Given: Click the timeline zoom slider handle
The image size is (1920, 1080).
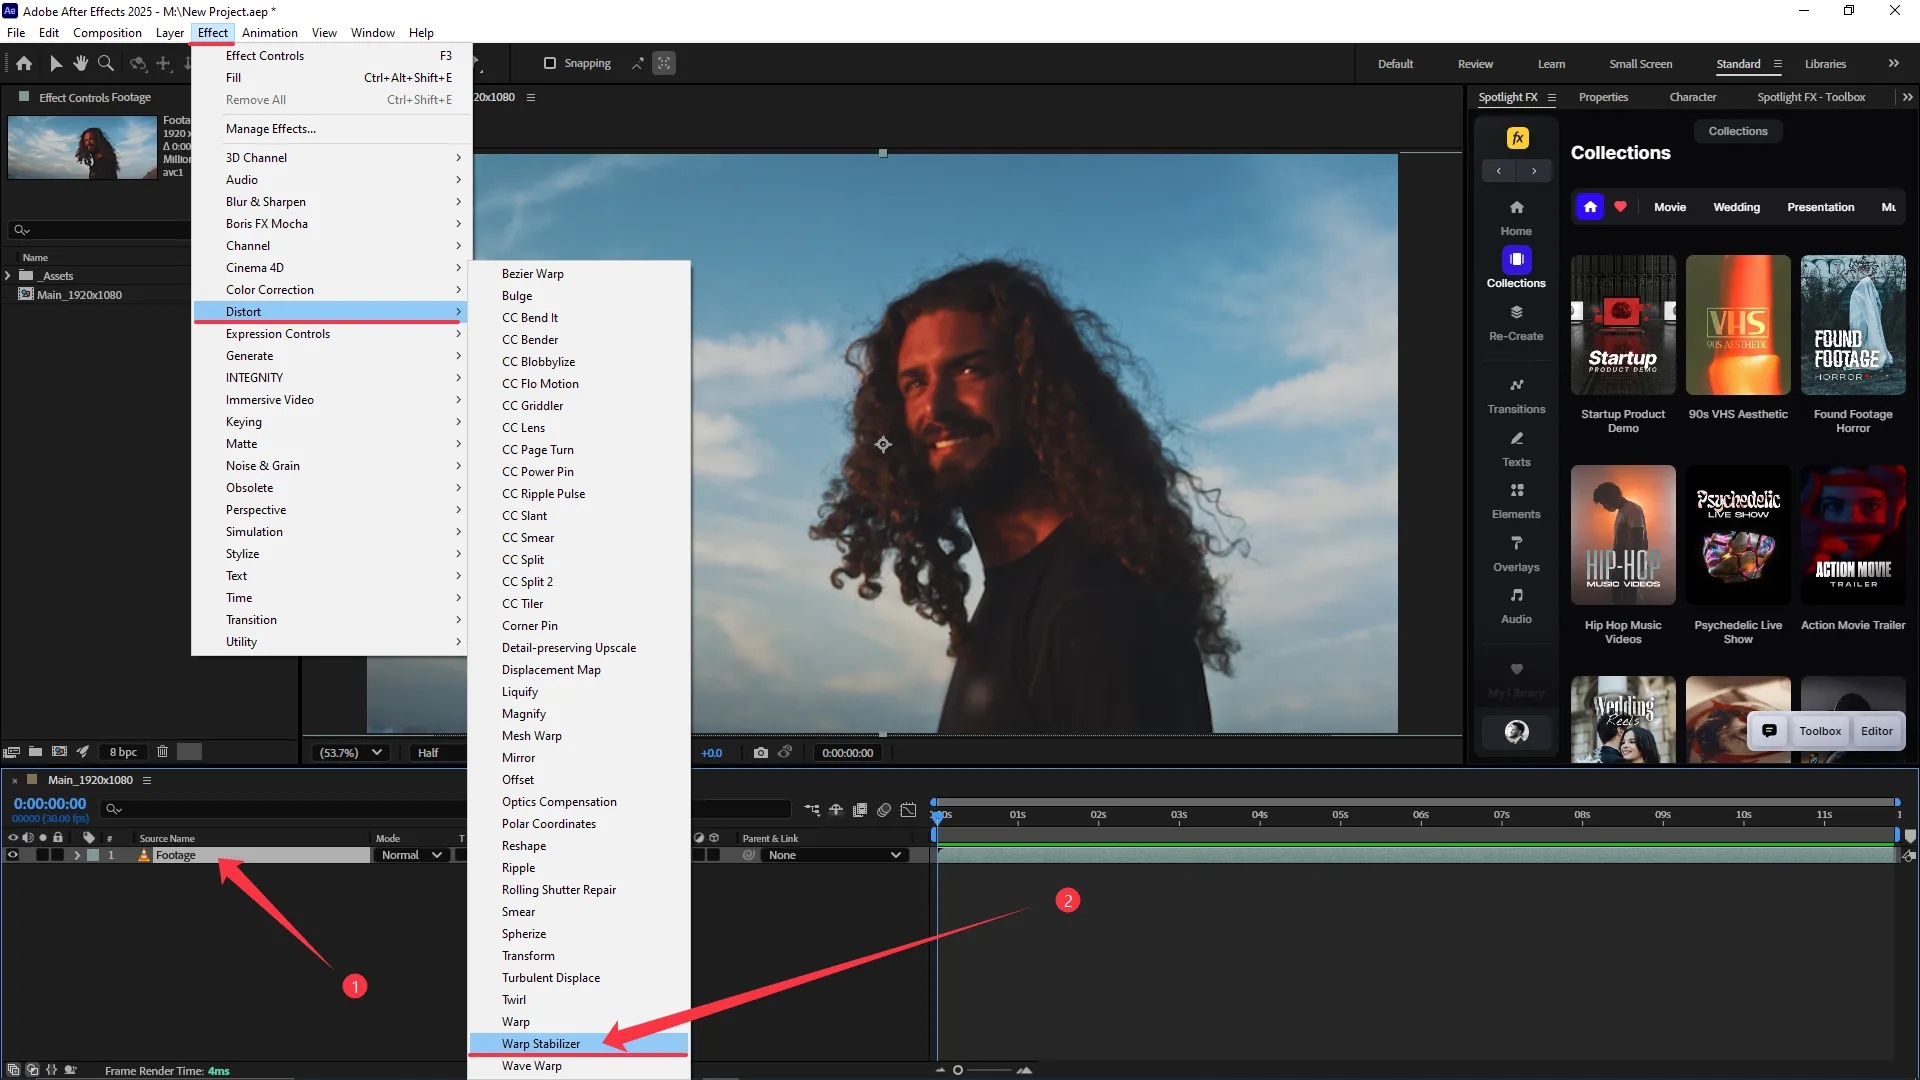Looking at the screenshot, I should (957, 1070).
